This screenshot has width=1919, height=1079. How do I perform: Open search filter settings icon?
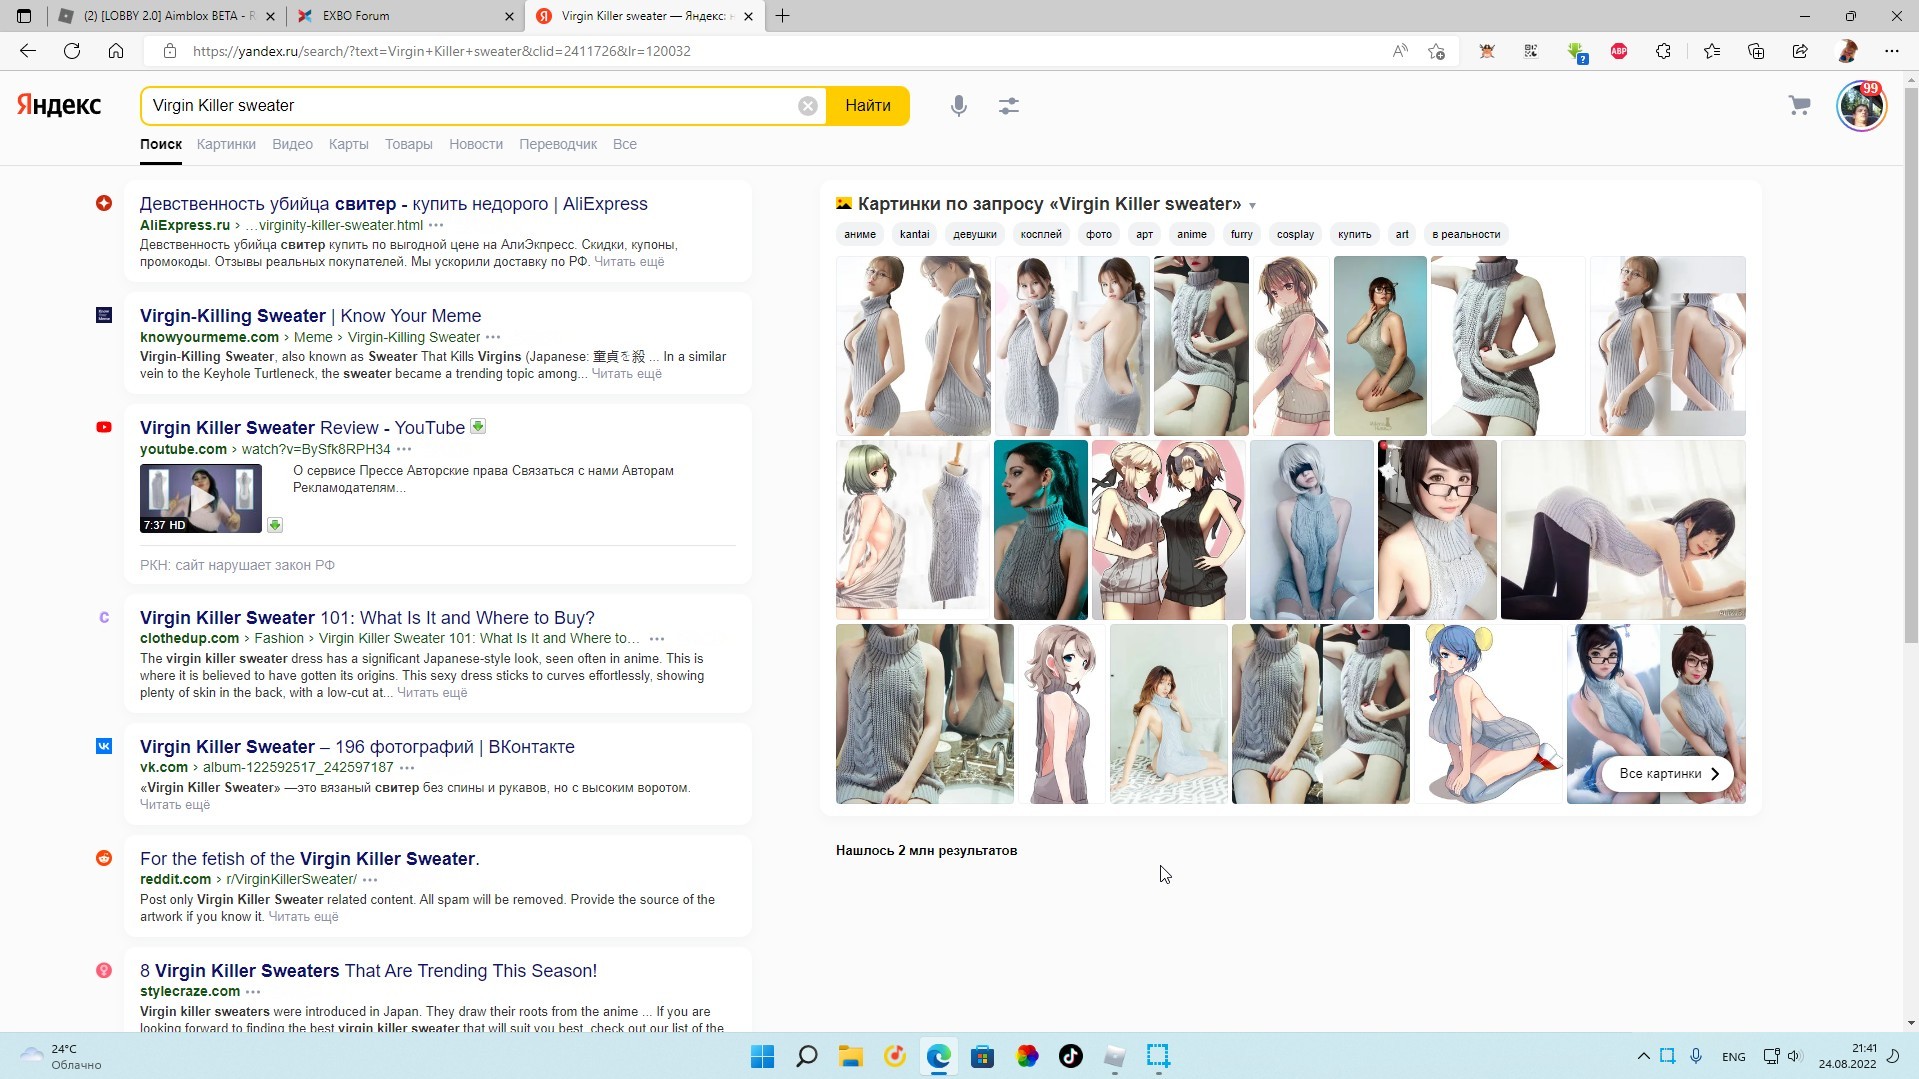(x=1009, y=106)
